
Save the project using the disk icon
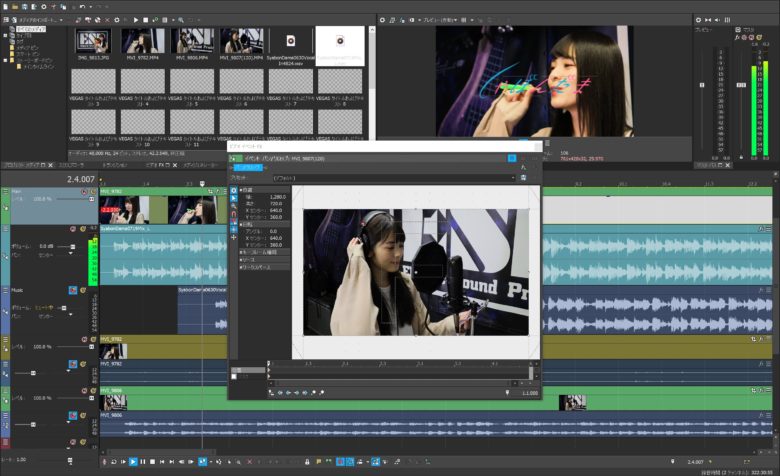coord(24,6)
